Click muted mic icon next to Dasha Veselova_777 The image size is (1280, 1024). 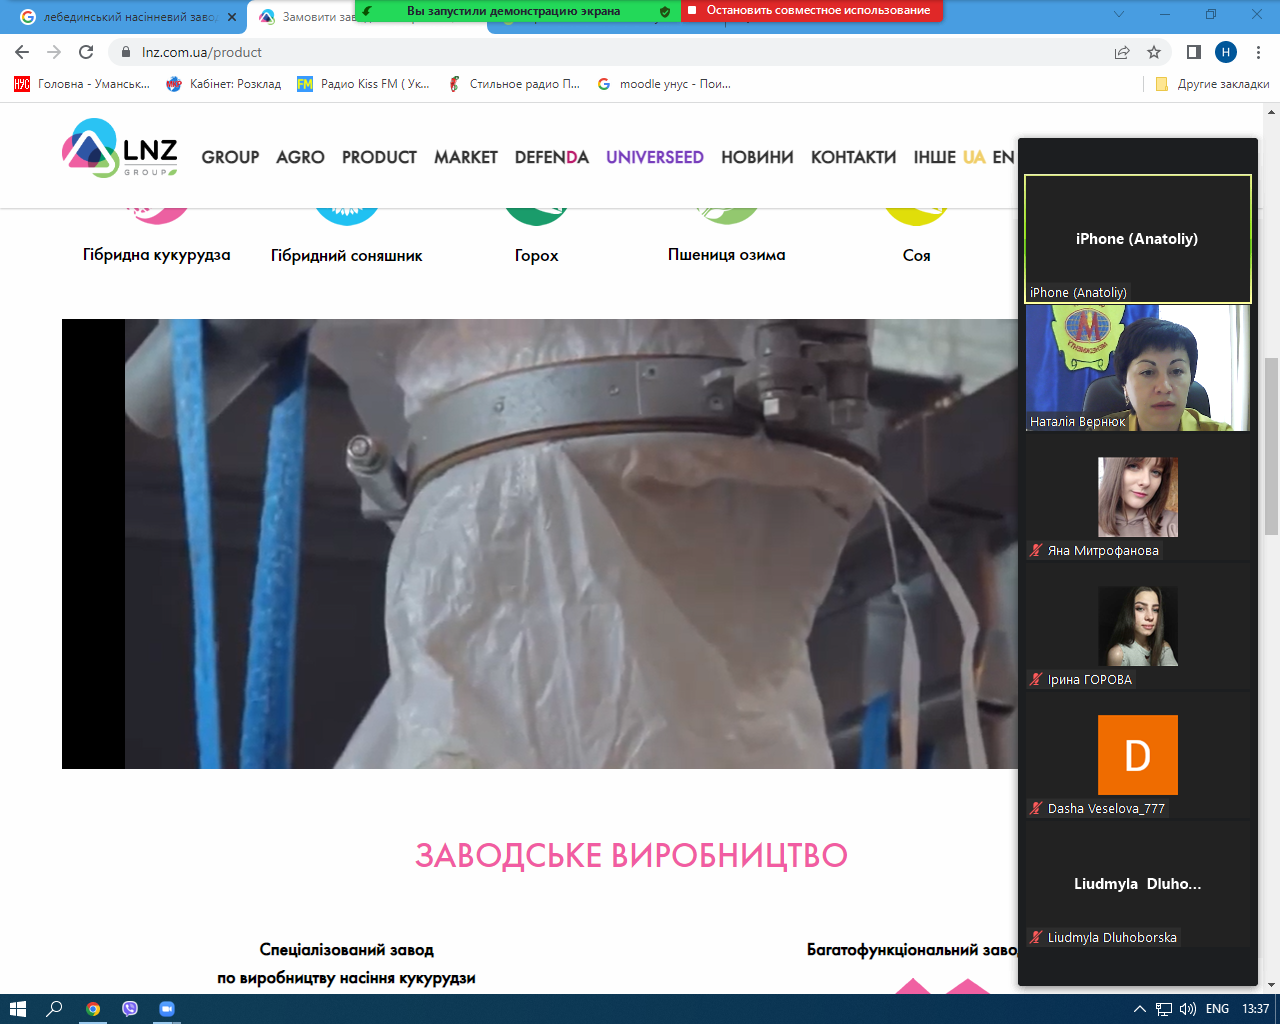point(1037,808)
